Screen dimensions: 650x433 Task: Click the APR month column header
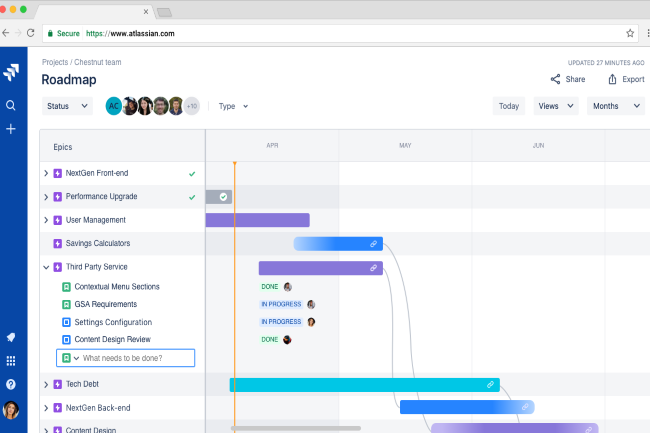point(272,145)
